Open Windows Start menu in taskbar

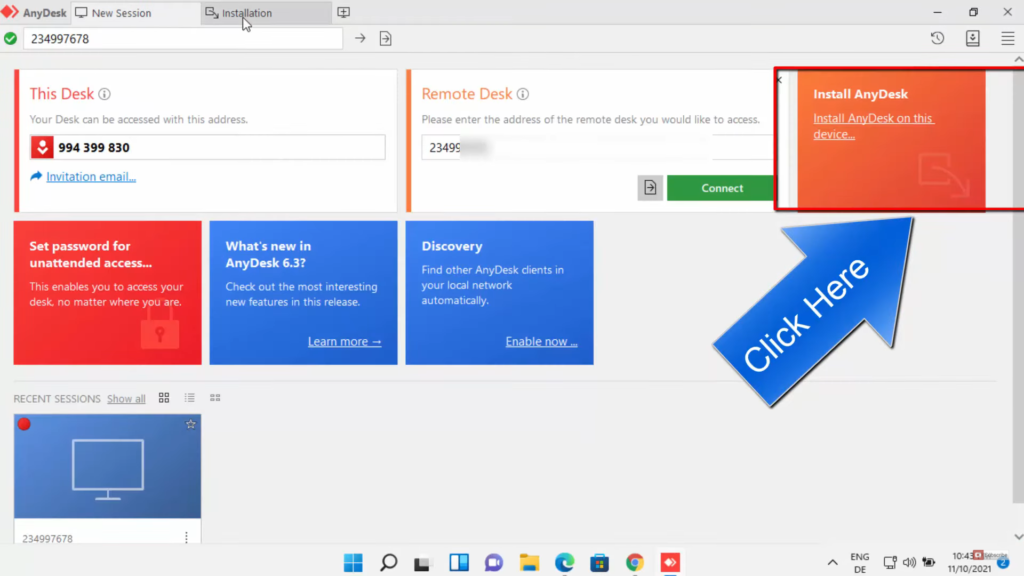353,562
